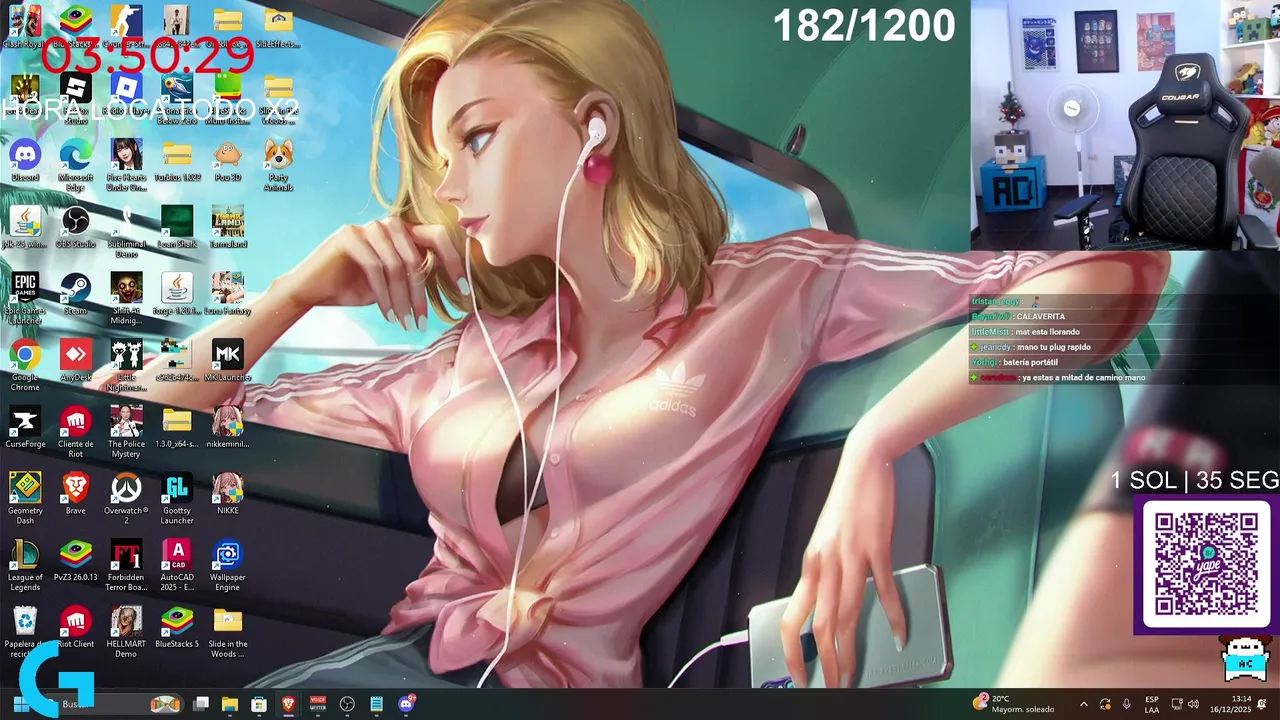
Task: Switch the ESP LAA input language
Action: click(1152, 704)
